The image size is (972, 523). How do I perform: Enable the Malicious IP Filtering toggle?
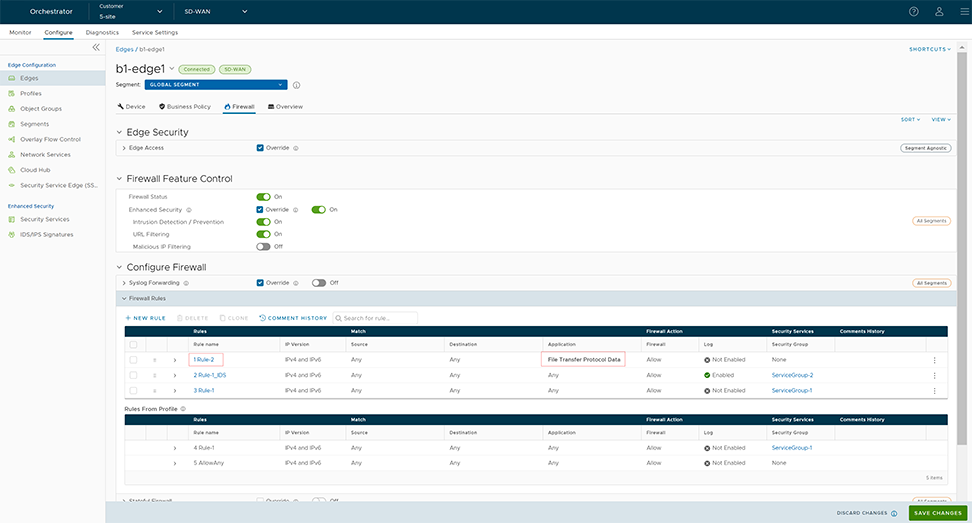pos(264,246)
